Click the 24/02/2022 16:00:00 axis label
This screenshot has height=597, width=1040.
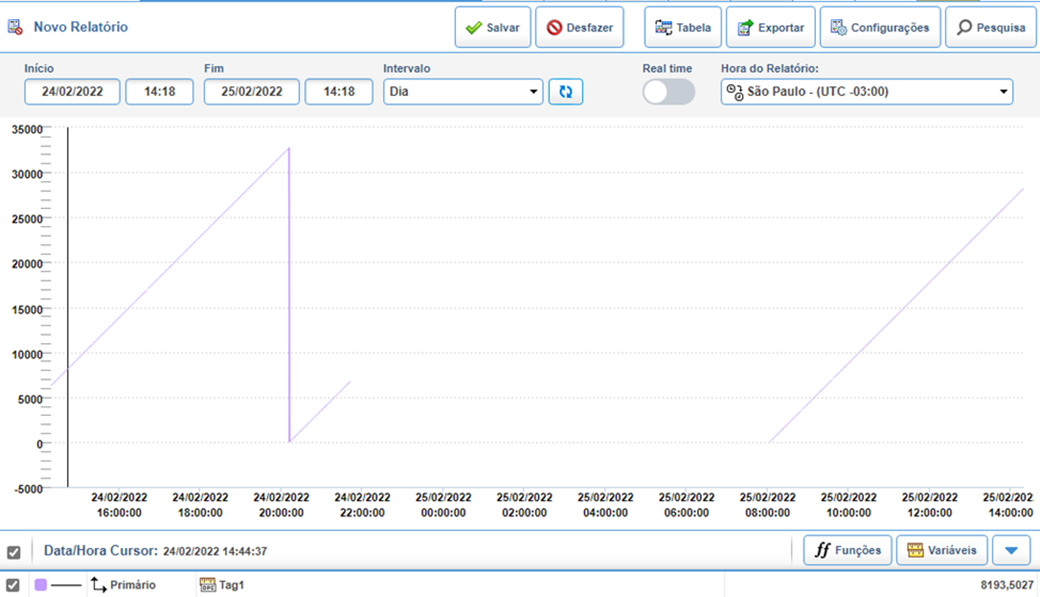[119, 505]
